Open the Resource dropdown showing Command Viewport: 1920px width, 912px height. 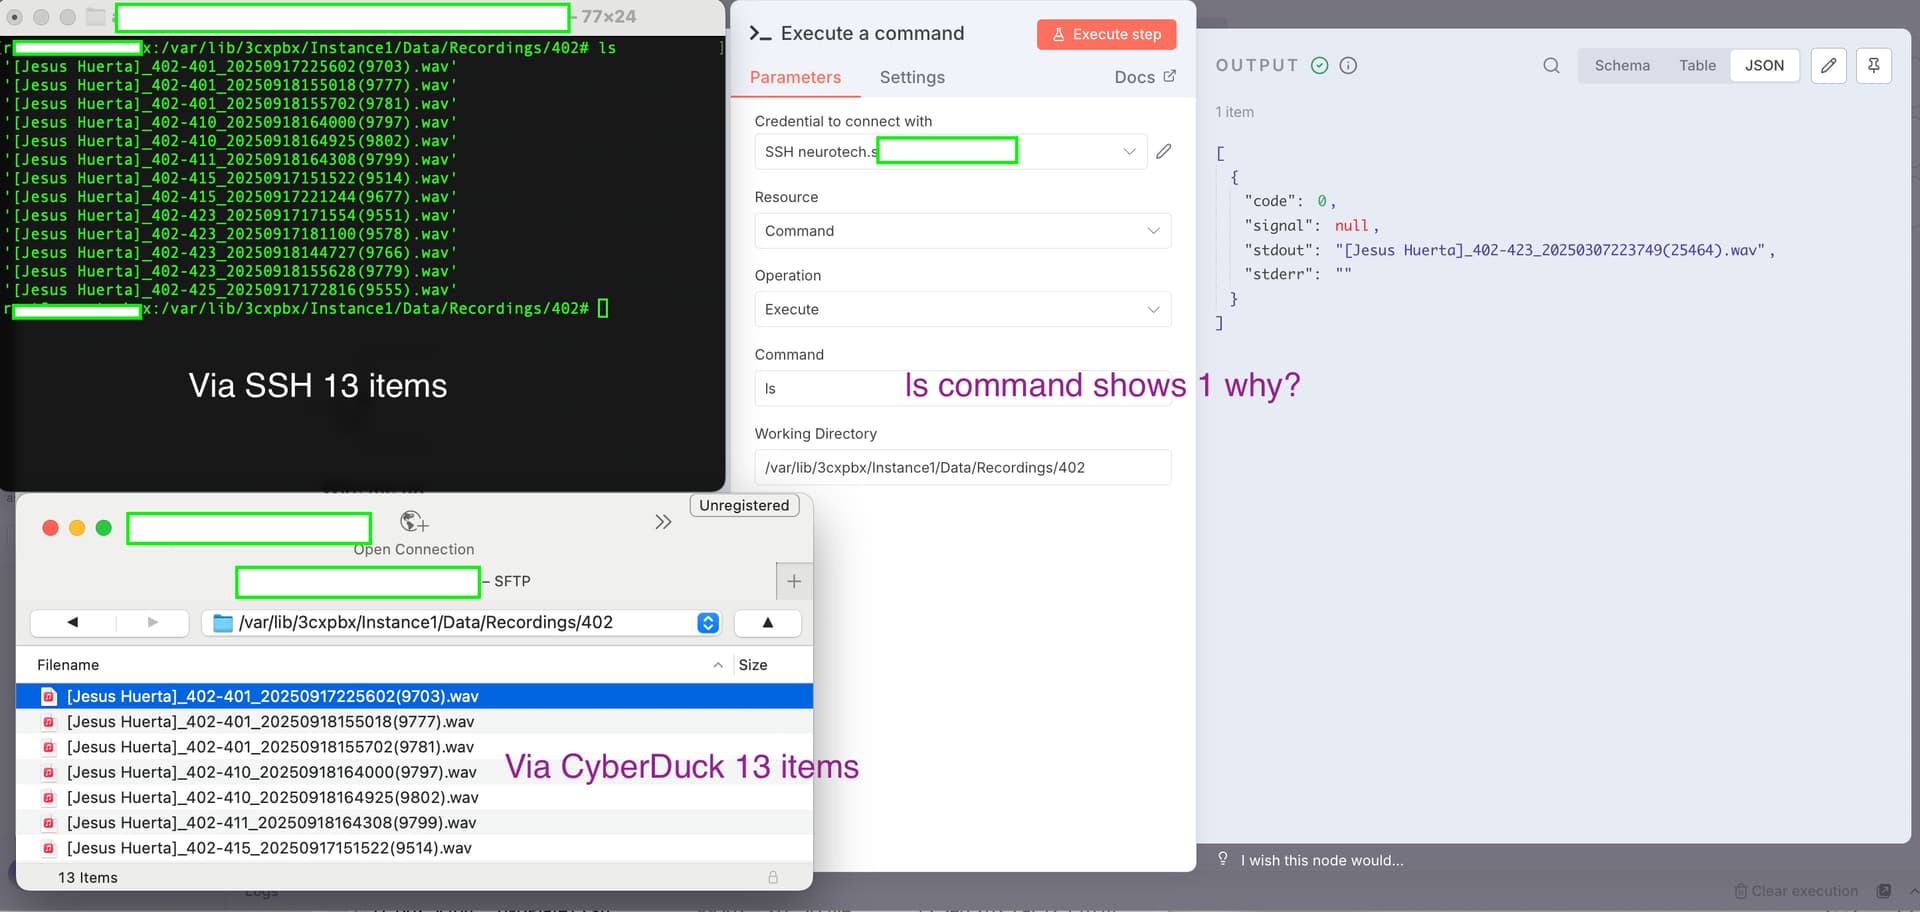tap(962, 231)
